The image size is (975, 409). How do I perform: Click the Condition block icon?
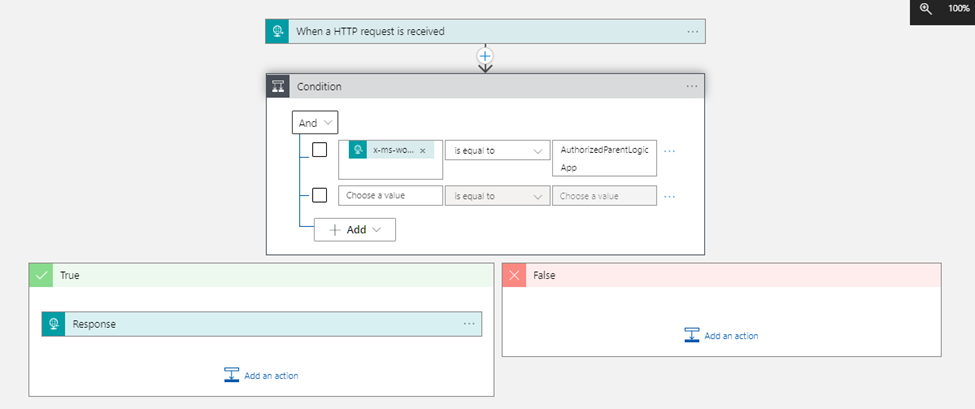point(278,86)
